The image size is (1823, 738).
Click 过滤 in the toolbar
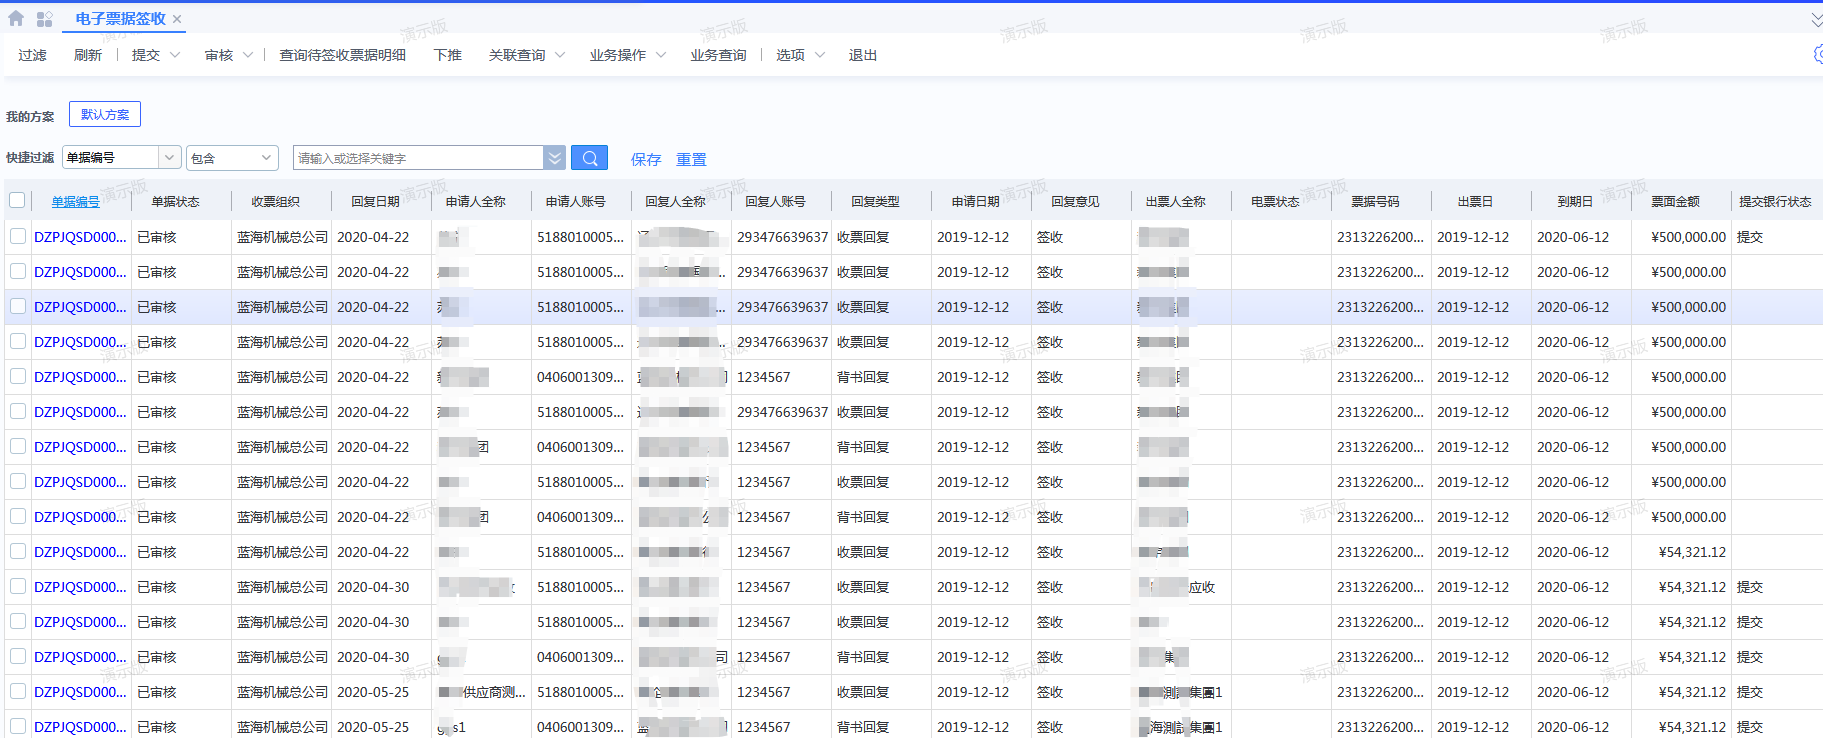pyautogui.click(x=32, y=55)
